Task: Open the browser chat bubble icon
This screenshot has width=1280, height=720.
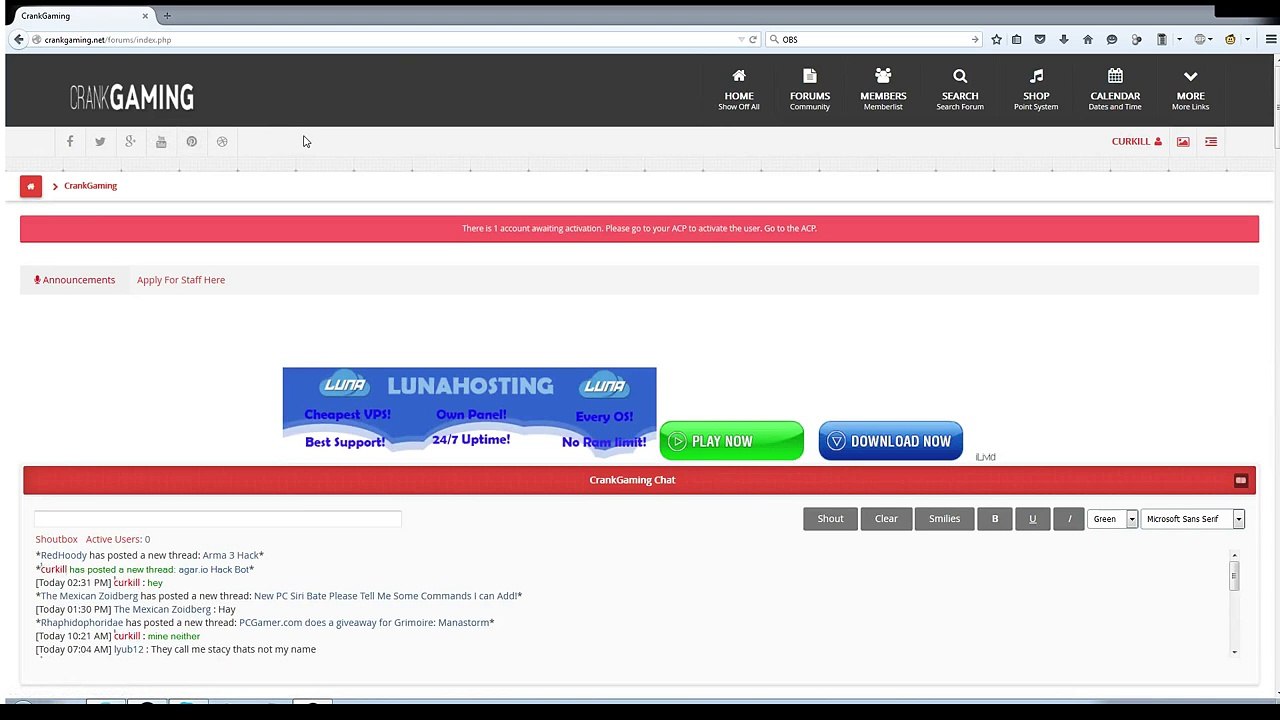Action: 1112,40
